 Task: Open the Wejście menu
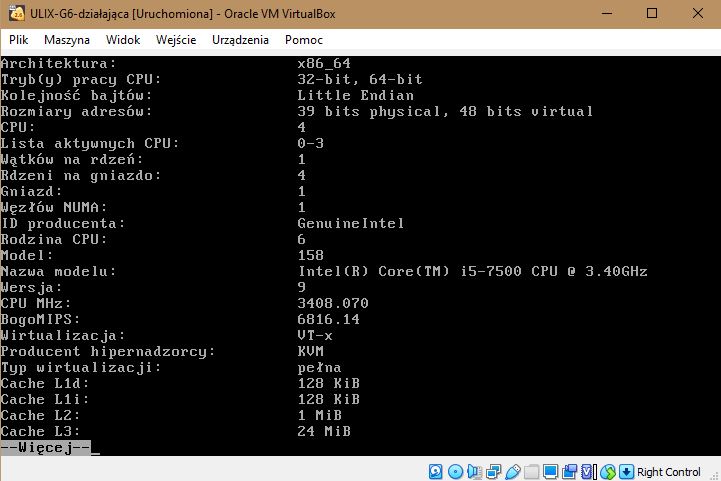pyautogui.click(x=176, y=40)
